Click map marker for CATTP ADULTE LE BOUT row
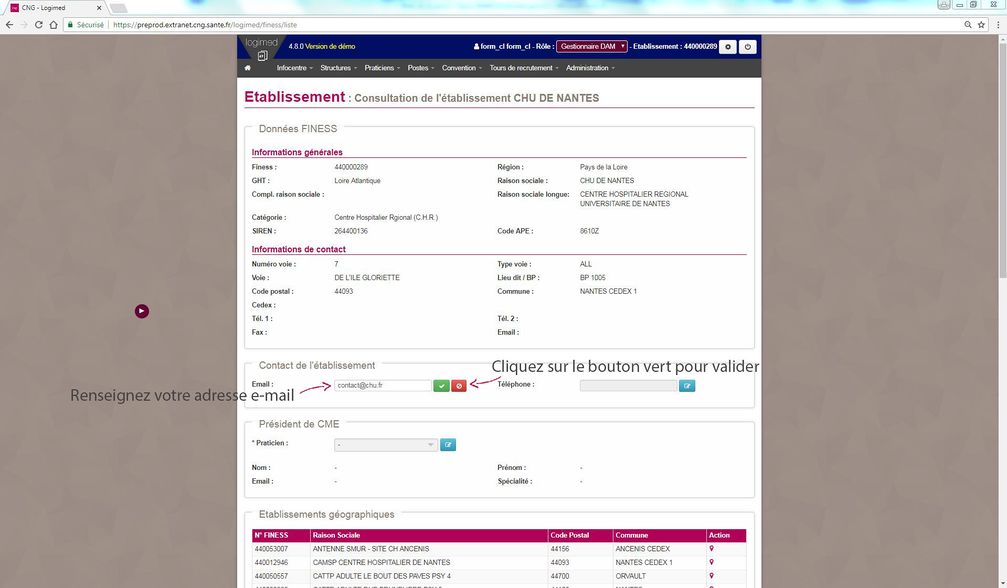Screen dimensions: 1007x588 pyautogui.click(x=711, y=576)
